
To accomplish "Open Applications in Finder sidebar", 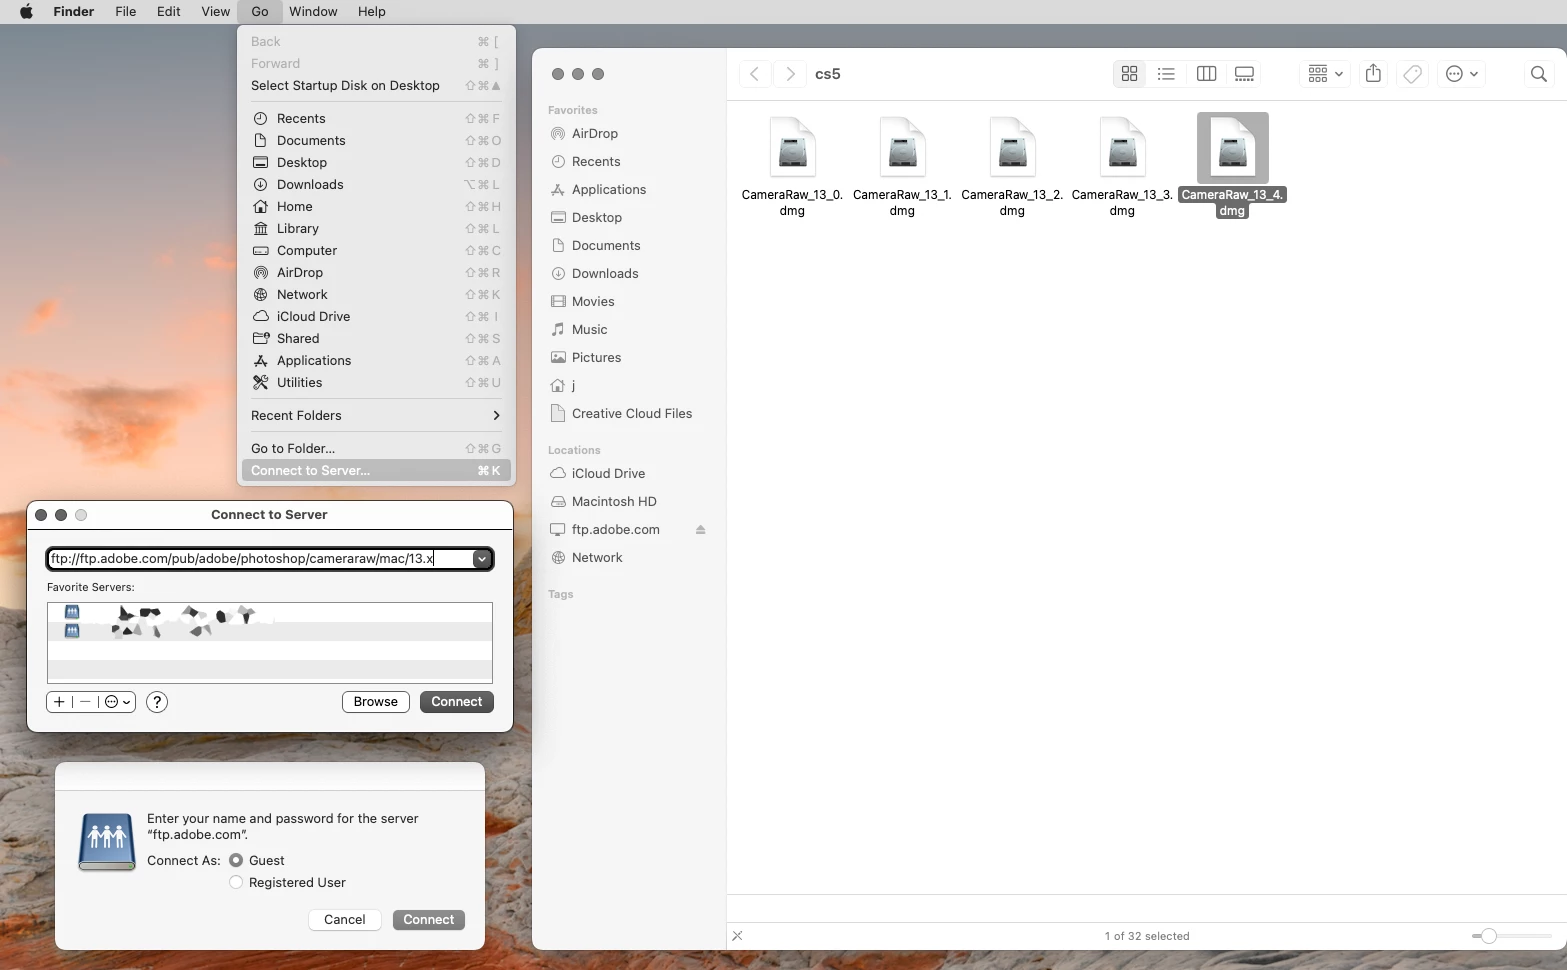I will point(609,190).
